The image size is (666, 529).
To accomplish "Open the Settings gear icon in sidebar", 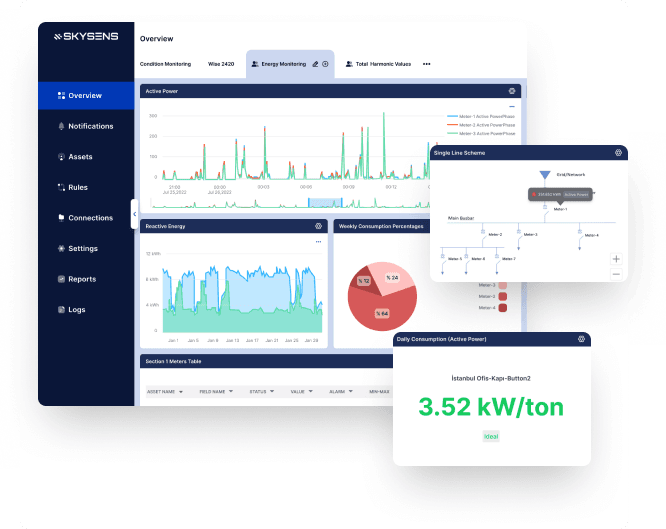I will (61, 248).
